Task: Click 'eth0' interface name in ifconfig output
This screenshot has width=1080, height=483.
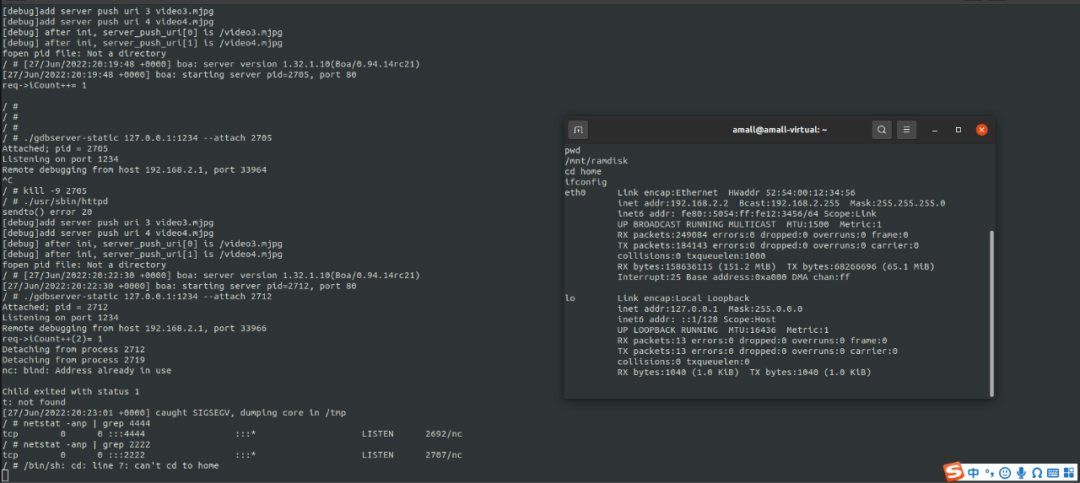Action: pyautogui.click(x=575, y=192)
